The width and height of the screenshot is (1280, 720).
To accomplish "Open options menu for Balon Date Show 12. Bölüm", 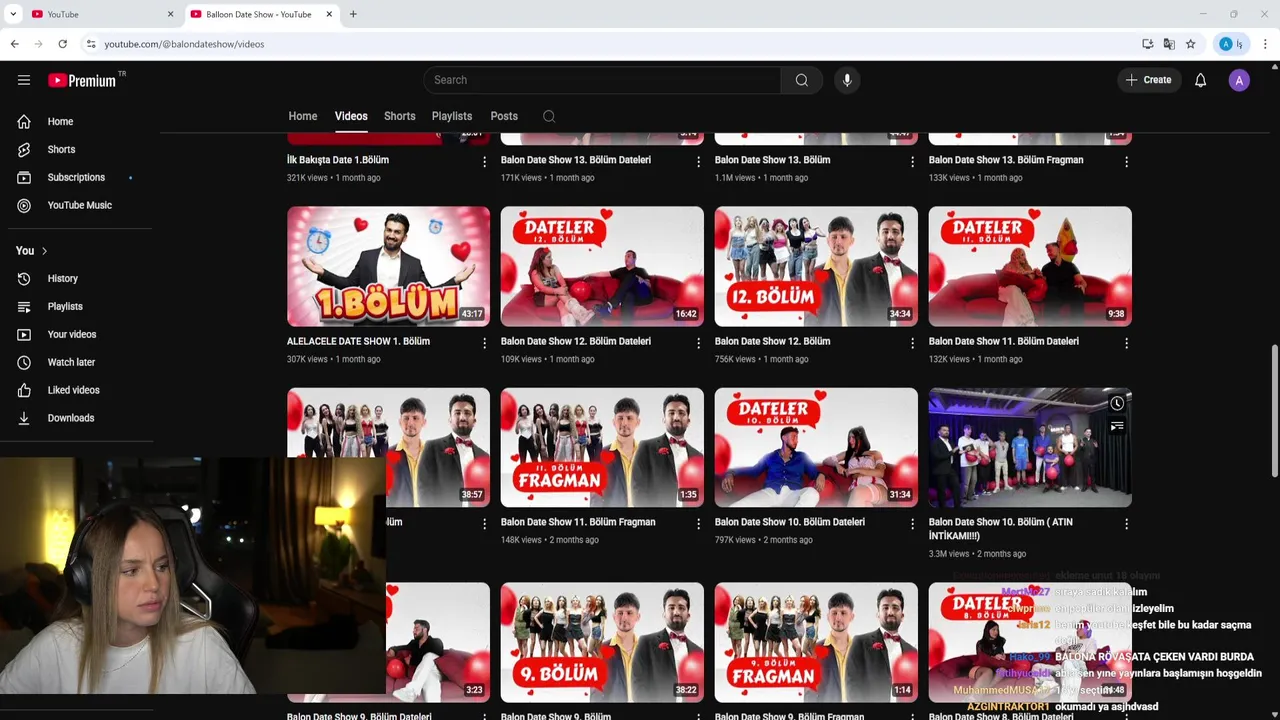I will pos(912,343).
